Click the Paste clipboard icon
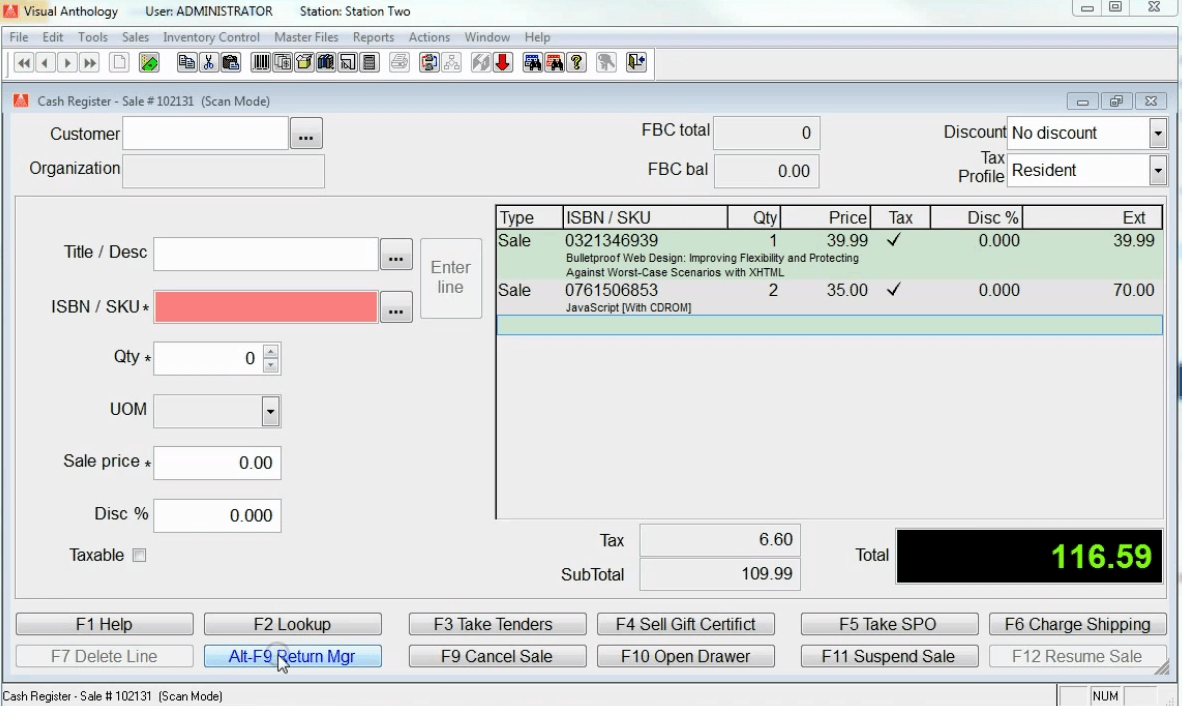Screen dimensions: 1182x706 coord(229,62)
